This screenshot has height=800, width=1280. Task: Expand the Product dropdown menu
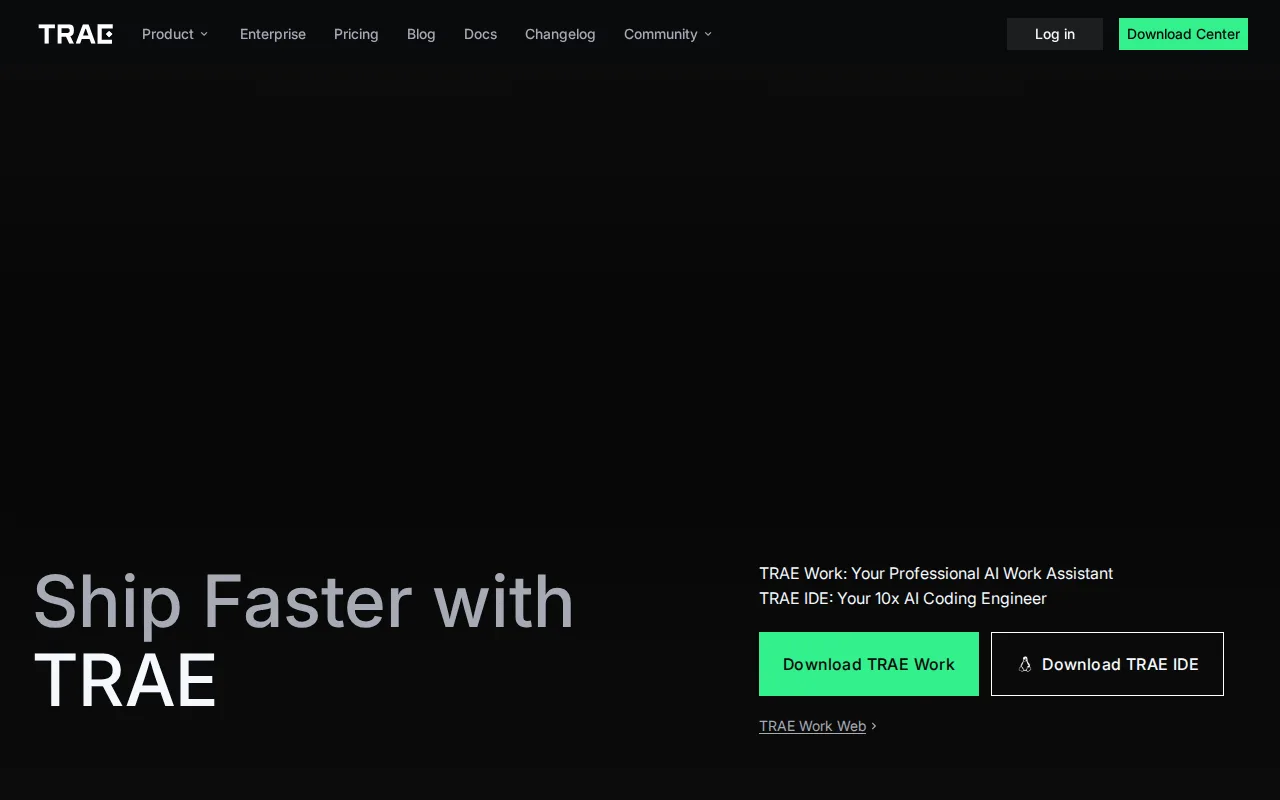click(175, 34)
